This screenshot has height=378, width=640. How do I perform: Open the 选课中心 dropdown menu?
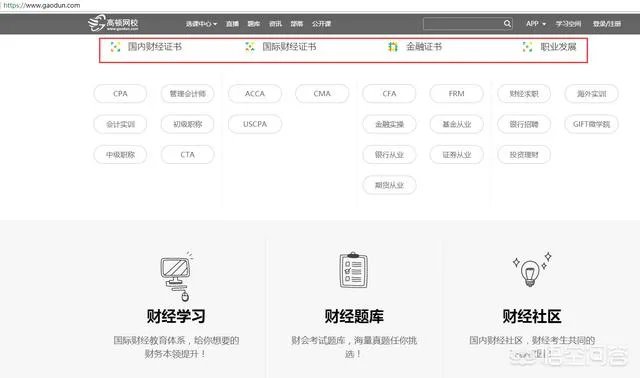click(x=201, y=24)
